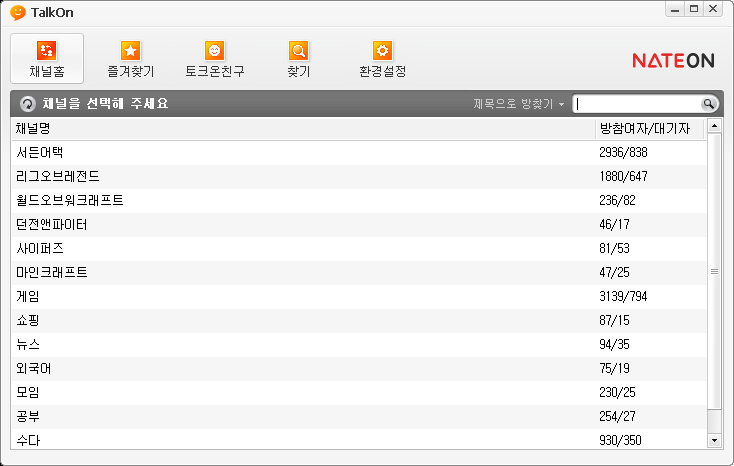Select the 마인크래프트 channel
734x466 pixels.
[359, 273]
